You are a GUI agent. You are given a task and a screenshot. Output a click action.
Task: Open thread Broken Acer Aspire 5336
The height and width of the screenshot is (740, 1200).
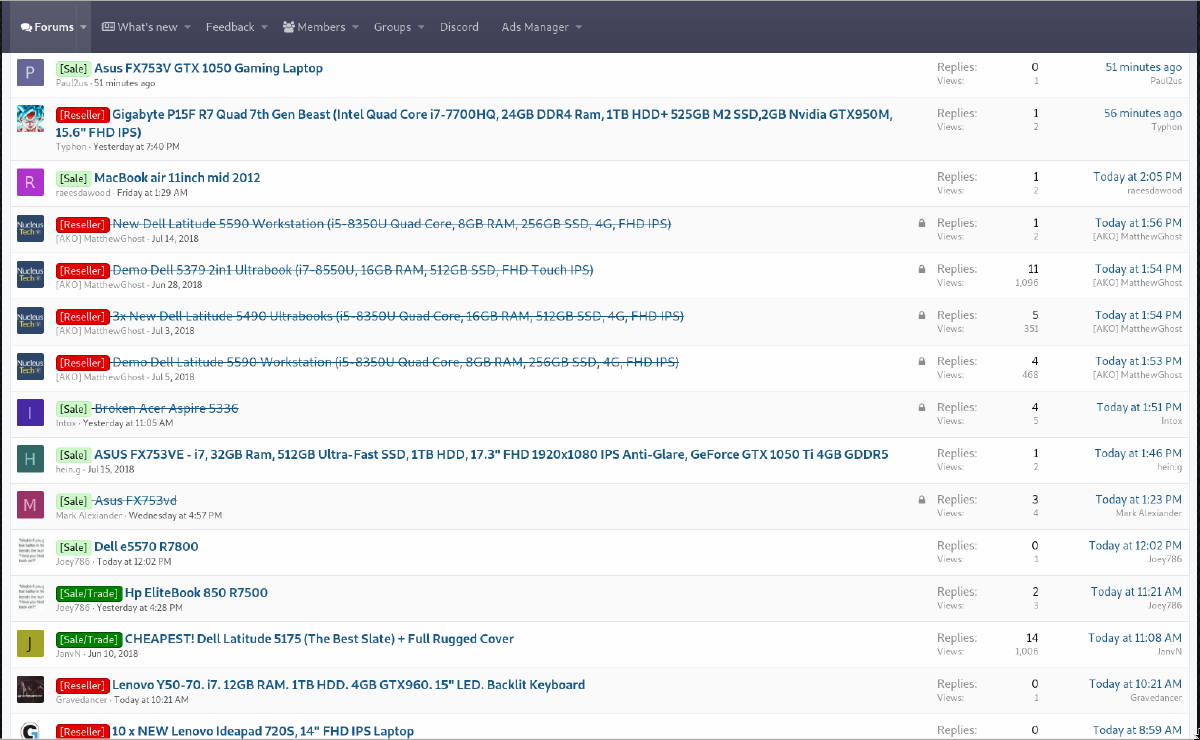166,408
